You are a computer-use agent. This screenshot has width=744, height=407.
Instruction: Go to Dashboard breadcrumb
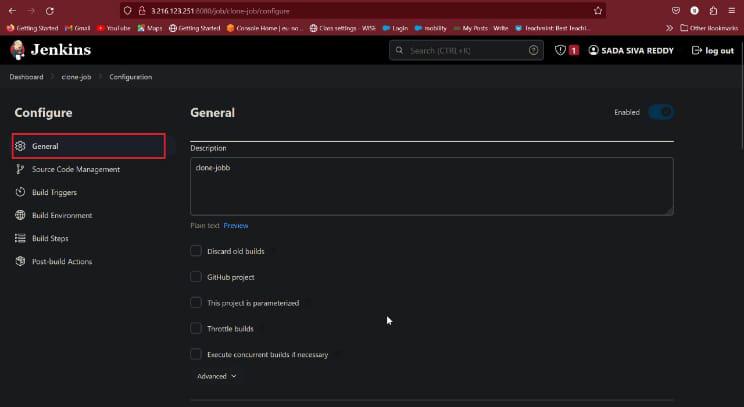26,77
